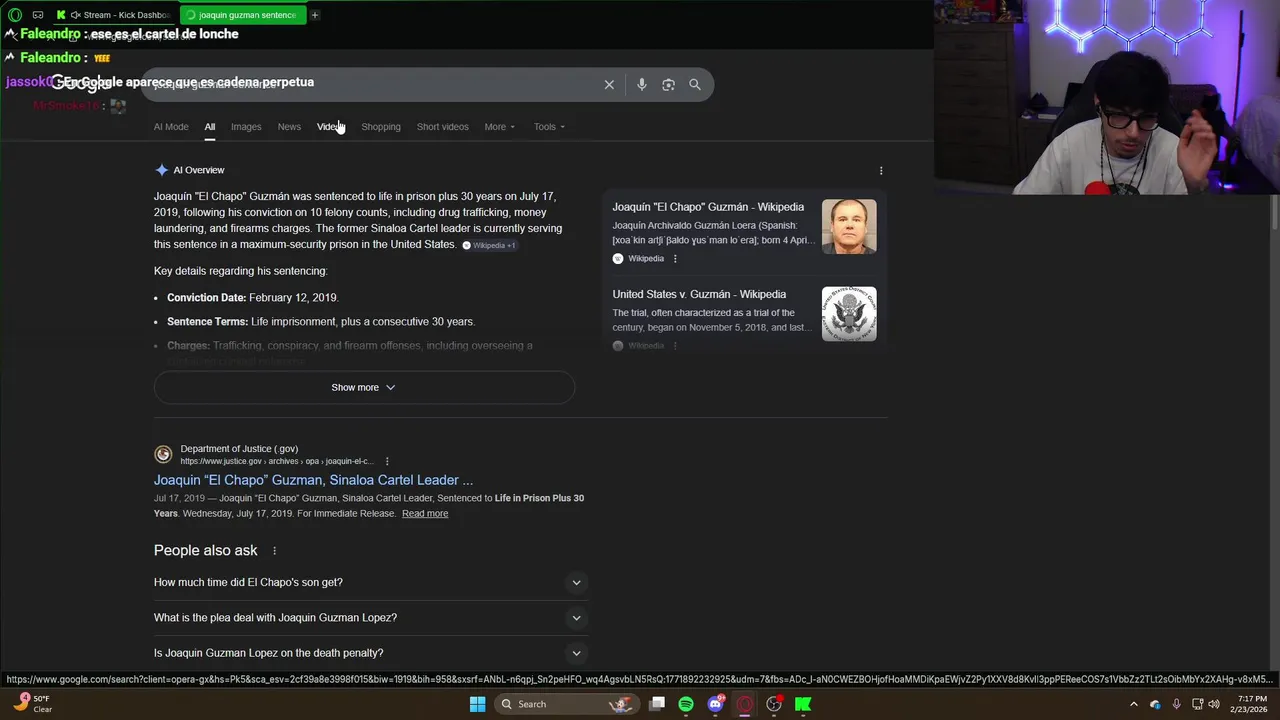Screen dimensions: 1280x720
Task: Search by image with Google Lens
Action: pos(668,85)
